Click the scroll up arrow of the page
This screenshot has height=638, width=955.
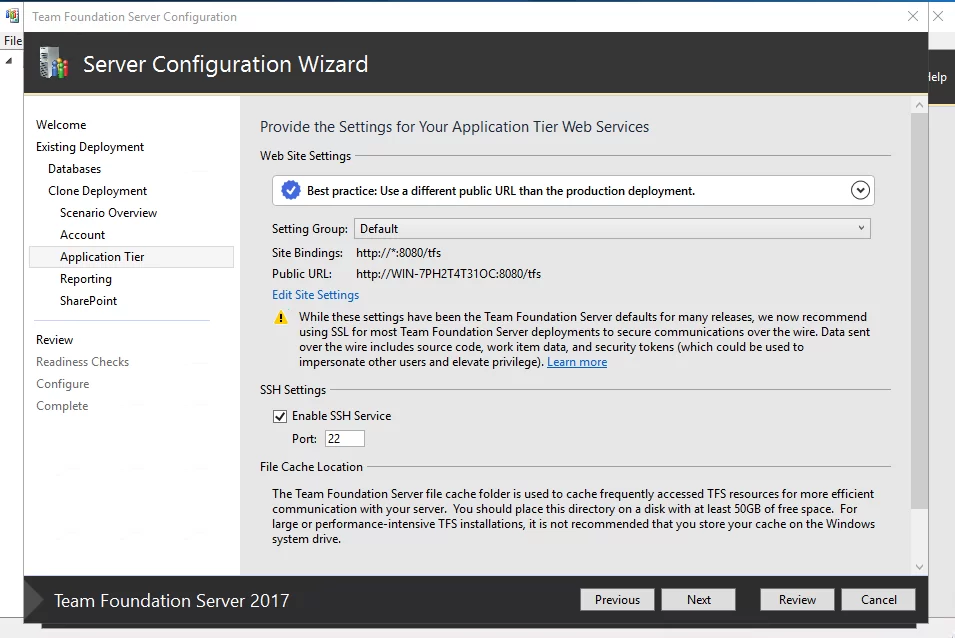[x=920, y=105]
